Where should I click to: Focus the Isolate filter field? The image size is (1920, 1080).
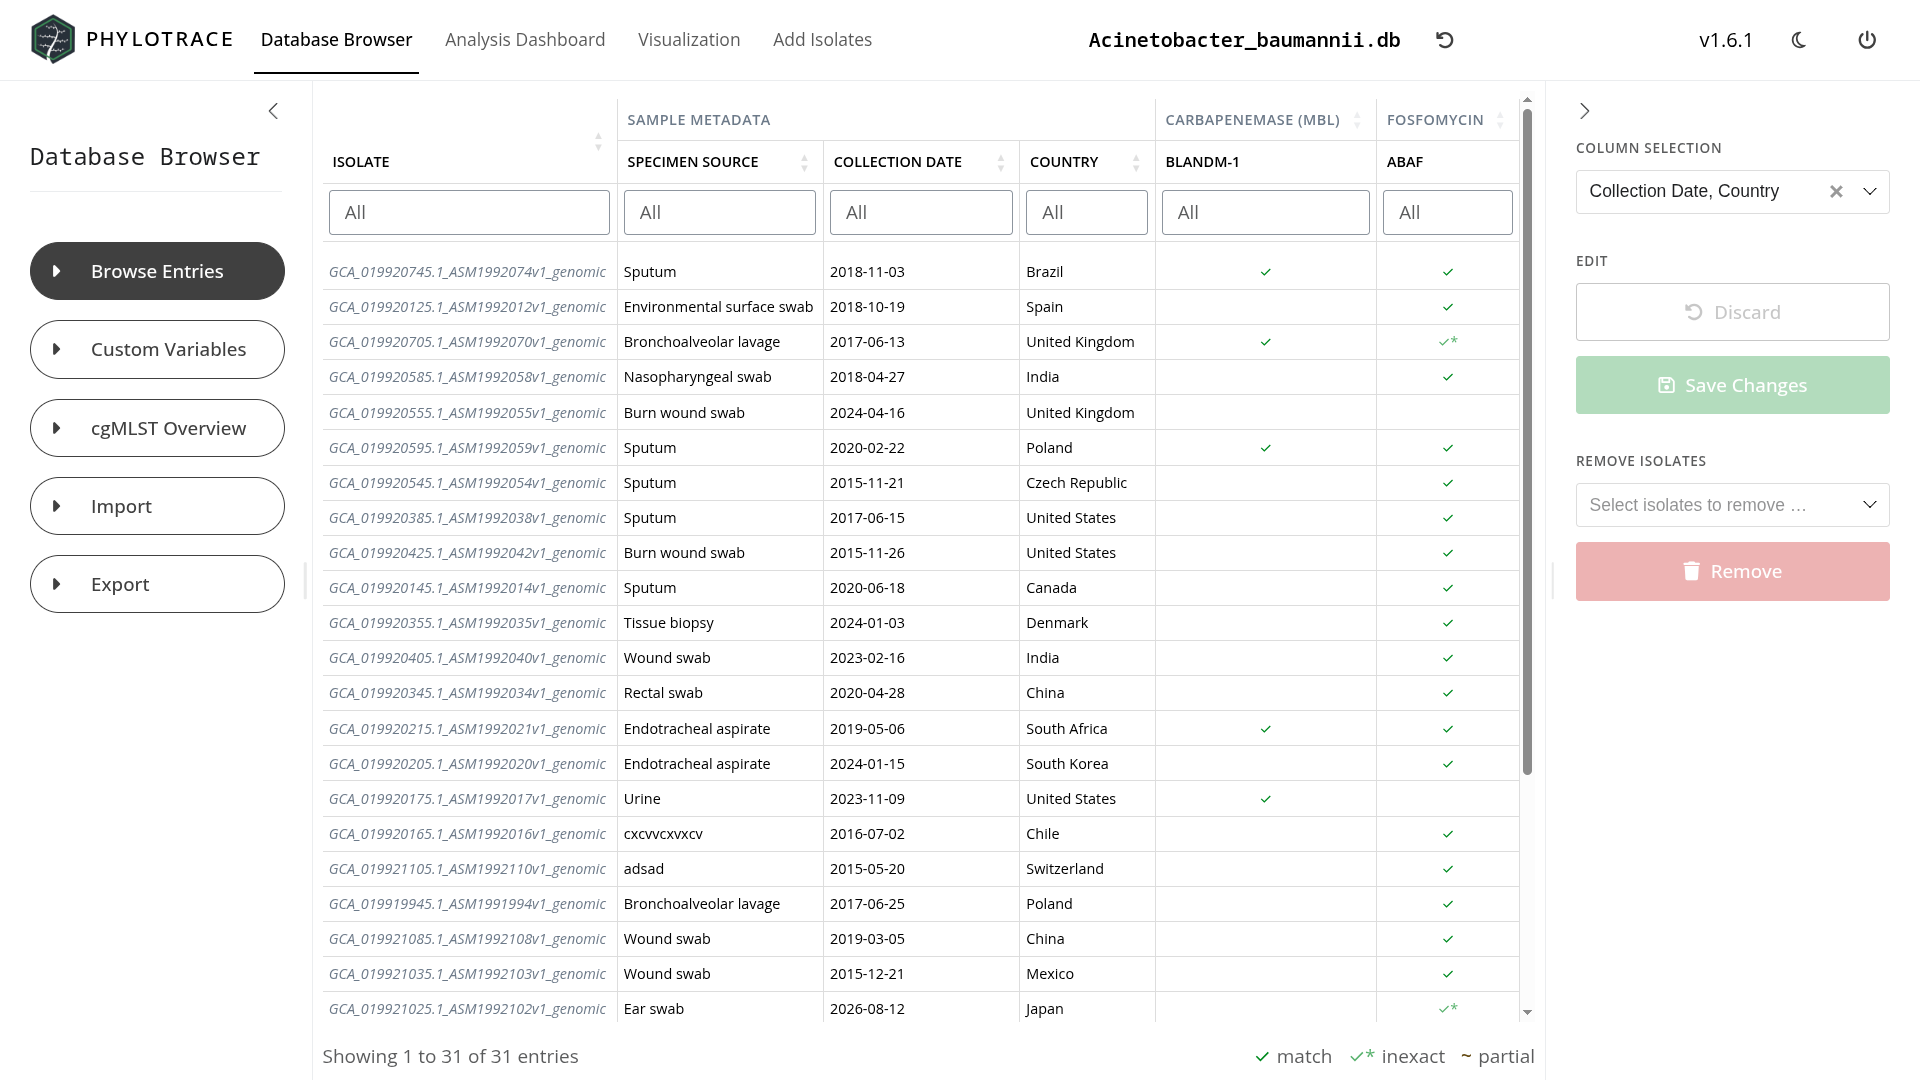469,213
